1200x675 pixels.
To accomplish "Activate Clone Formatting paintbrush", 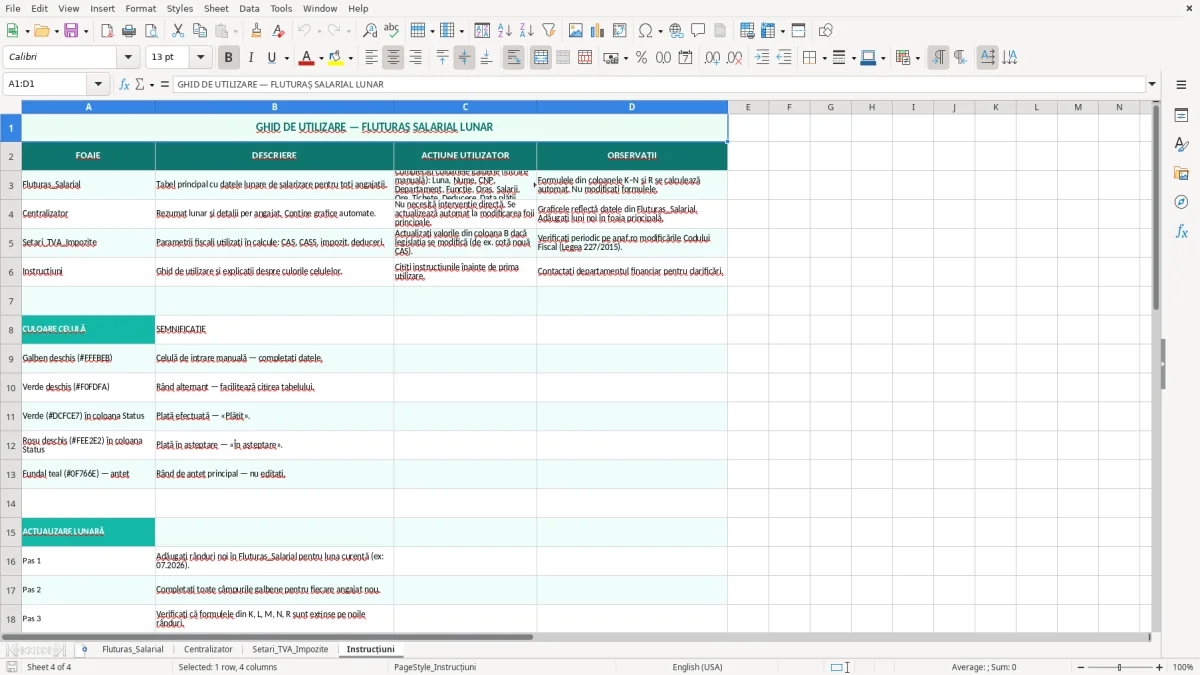I will click(256, 31).
